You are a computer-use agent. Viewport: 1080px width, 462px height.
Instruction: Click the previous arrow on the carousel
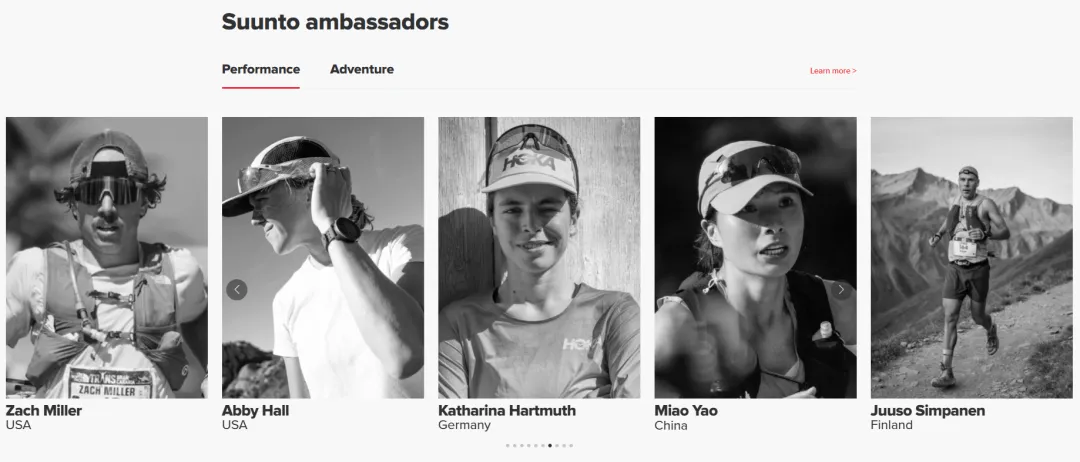(x=236, y=290)
